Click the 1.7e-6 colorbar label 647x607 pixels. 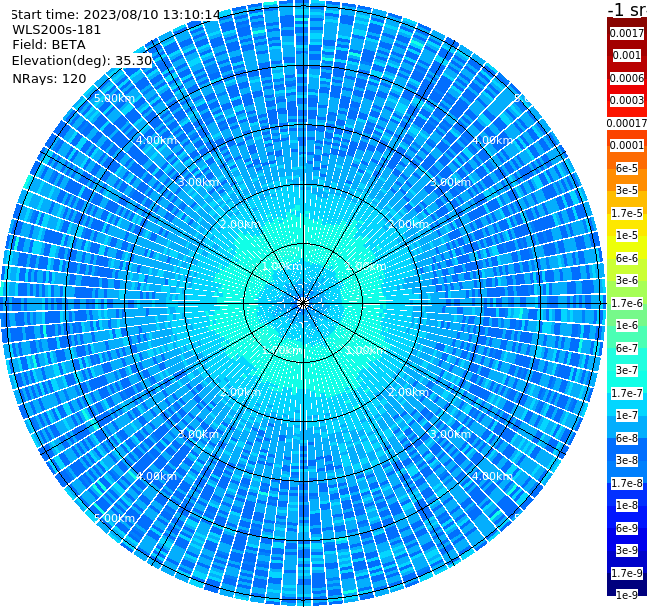click(x=627, y=303)
